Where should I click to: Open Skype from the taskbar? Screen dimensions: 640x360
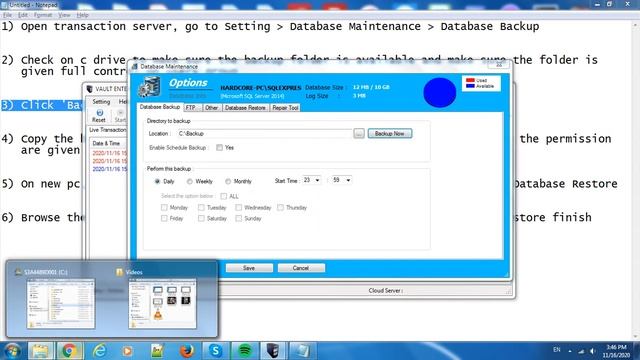click(x=215, y=351)
